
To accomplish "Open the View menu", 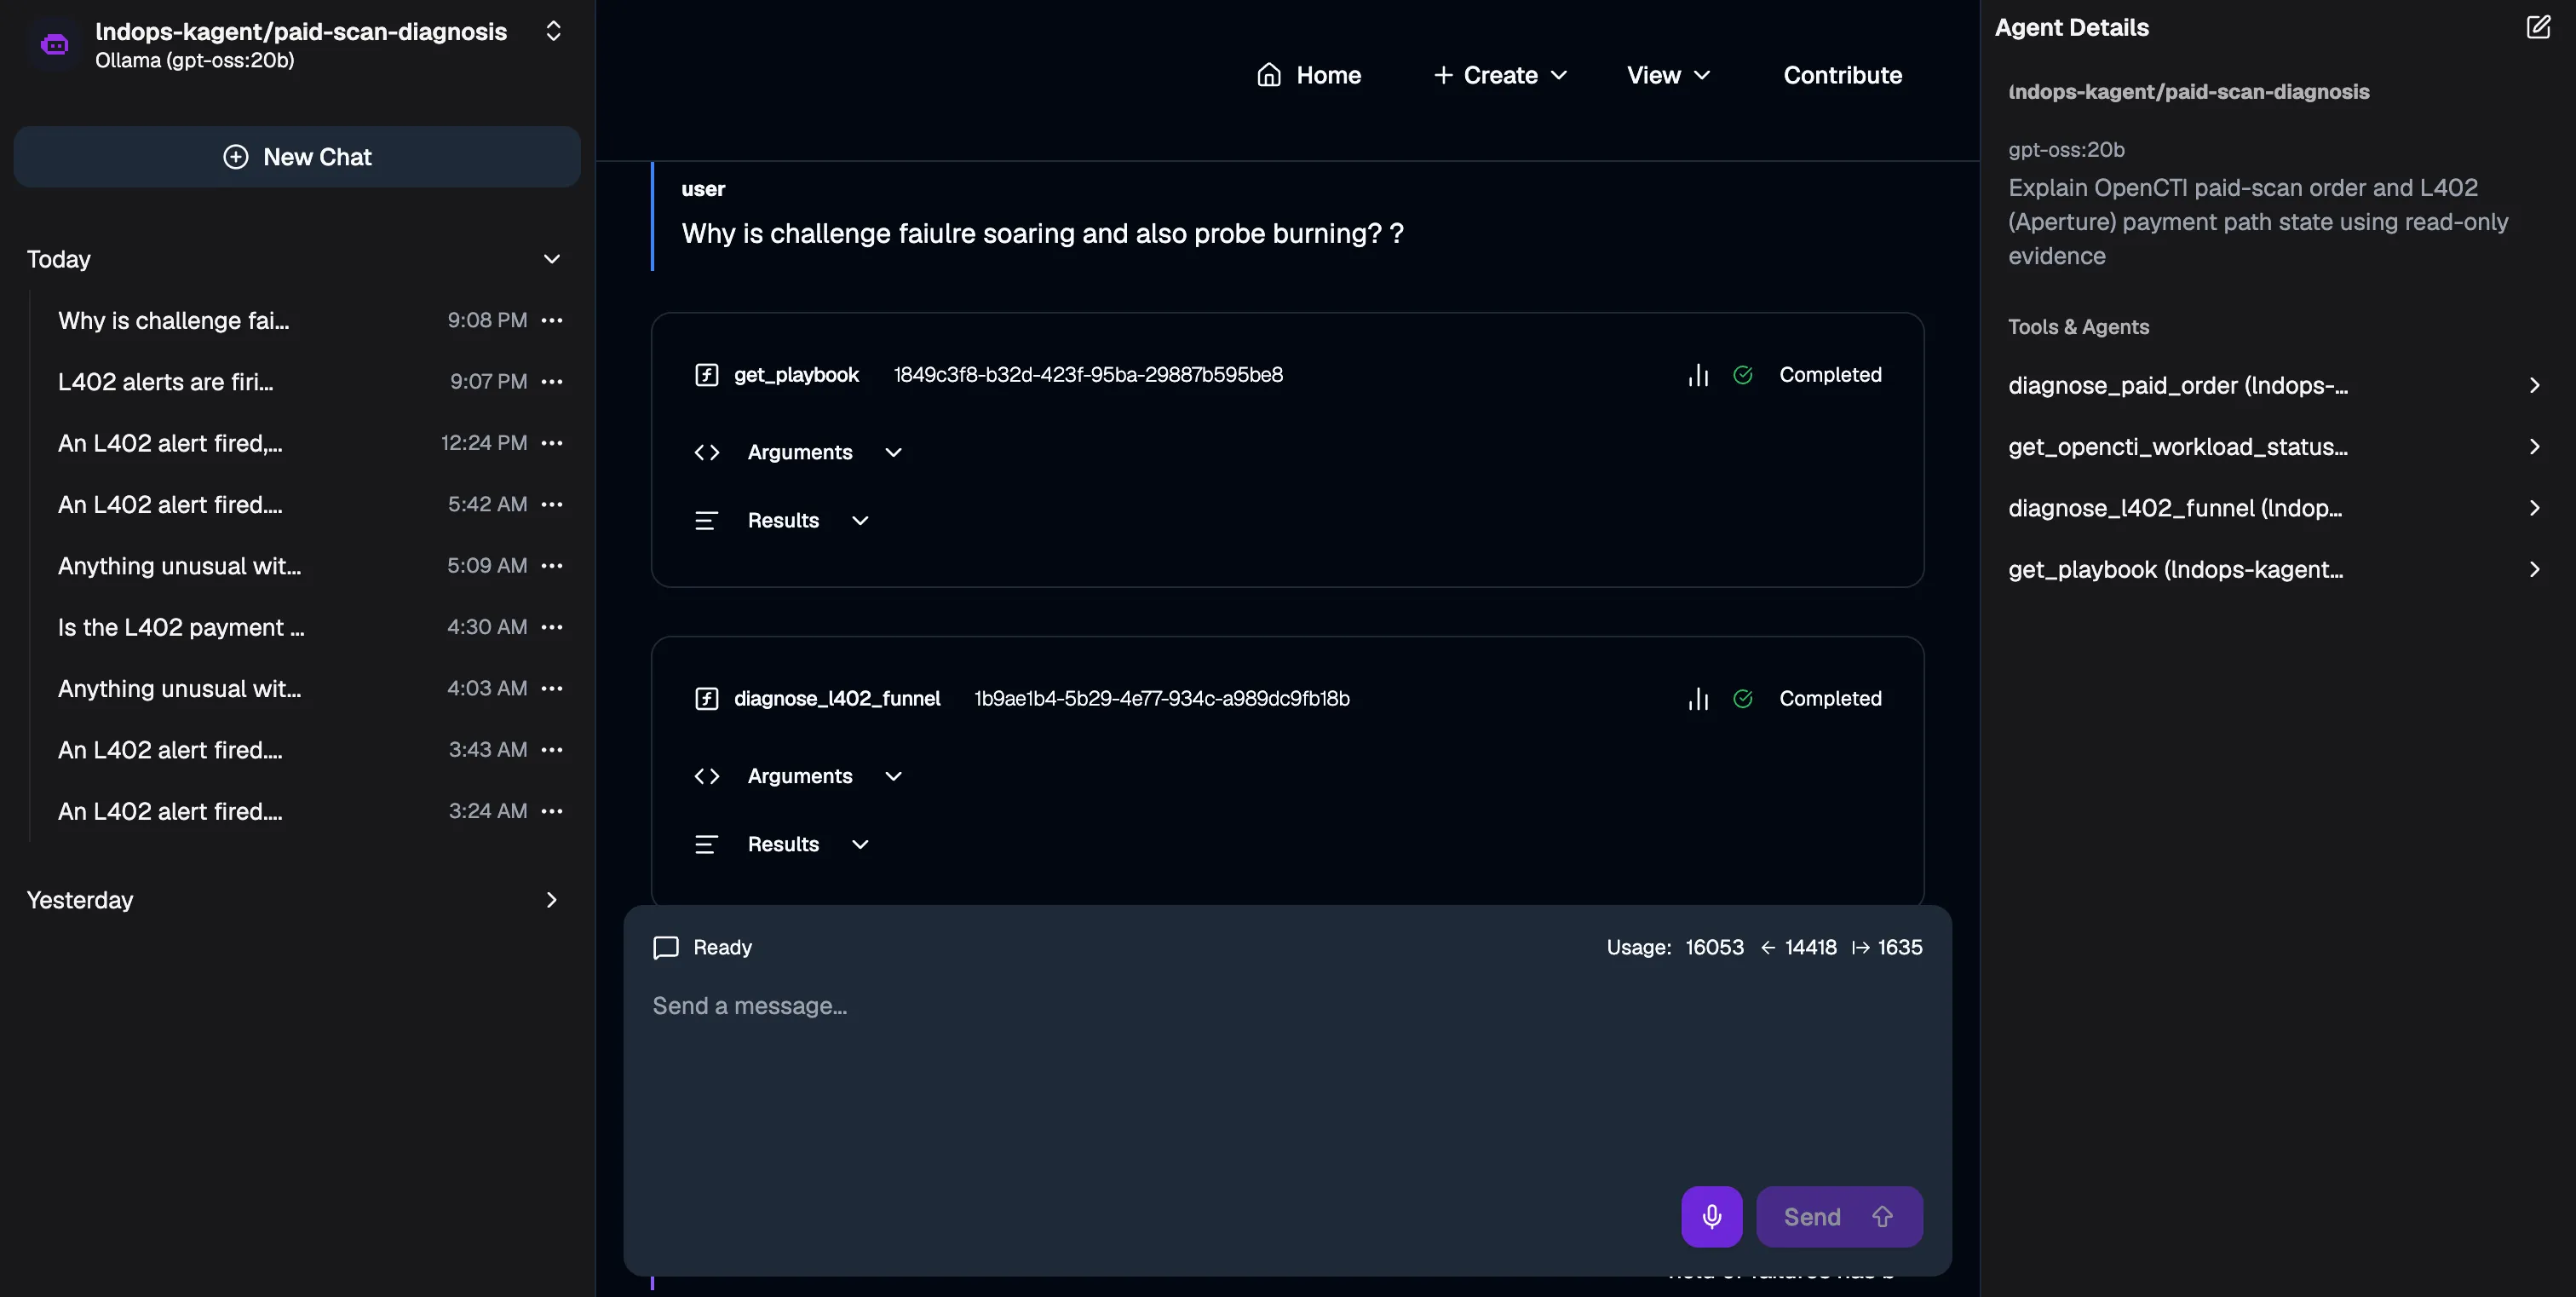I will [1668, 75].
